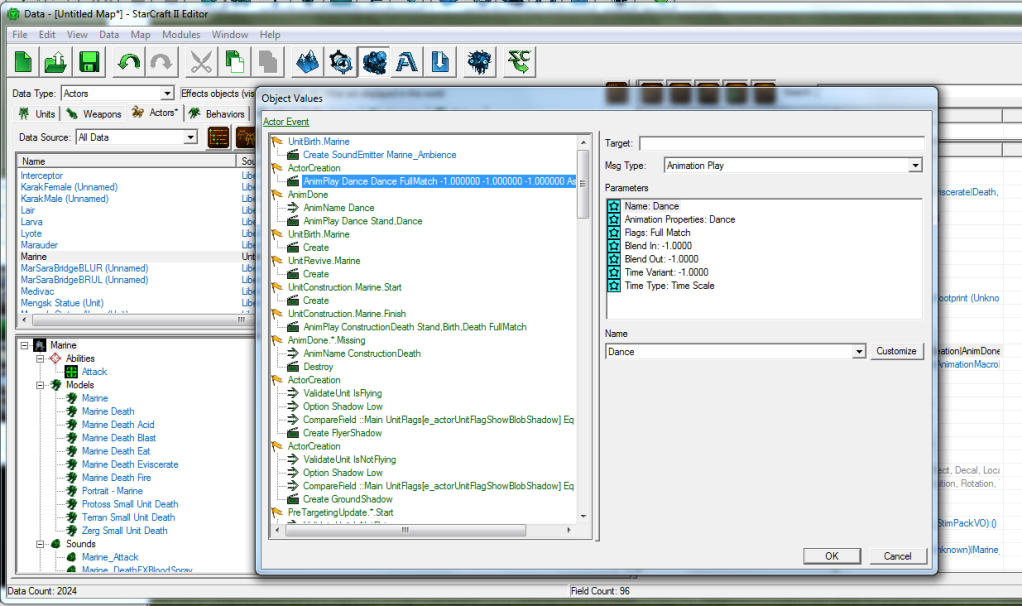Click star icon beside Time Type parameter

[614, 285]
